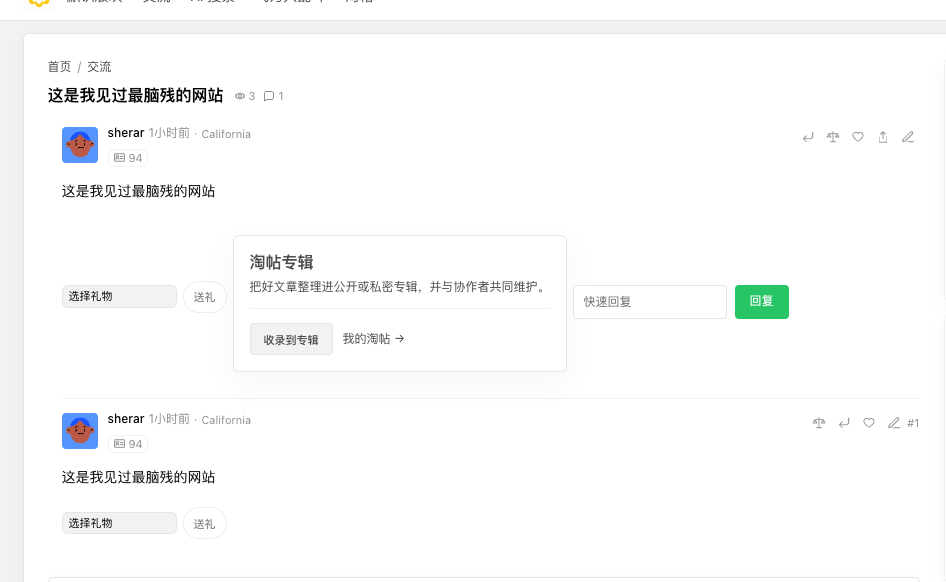Open sherar's username on reply #1
The width and height of the screenshot is (946, 582).
coord(125,419)
